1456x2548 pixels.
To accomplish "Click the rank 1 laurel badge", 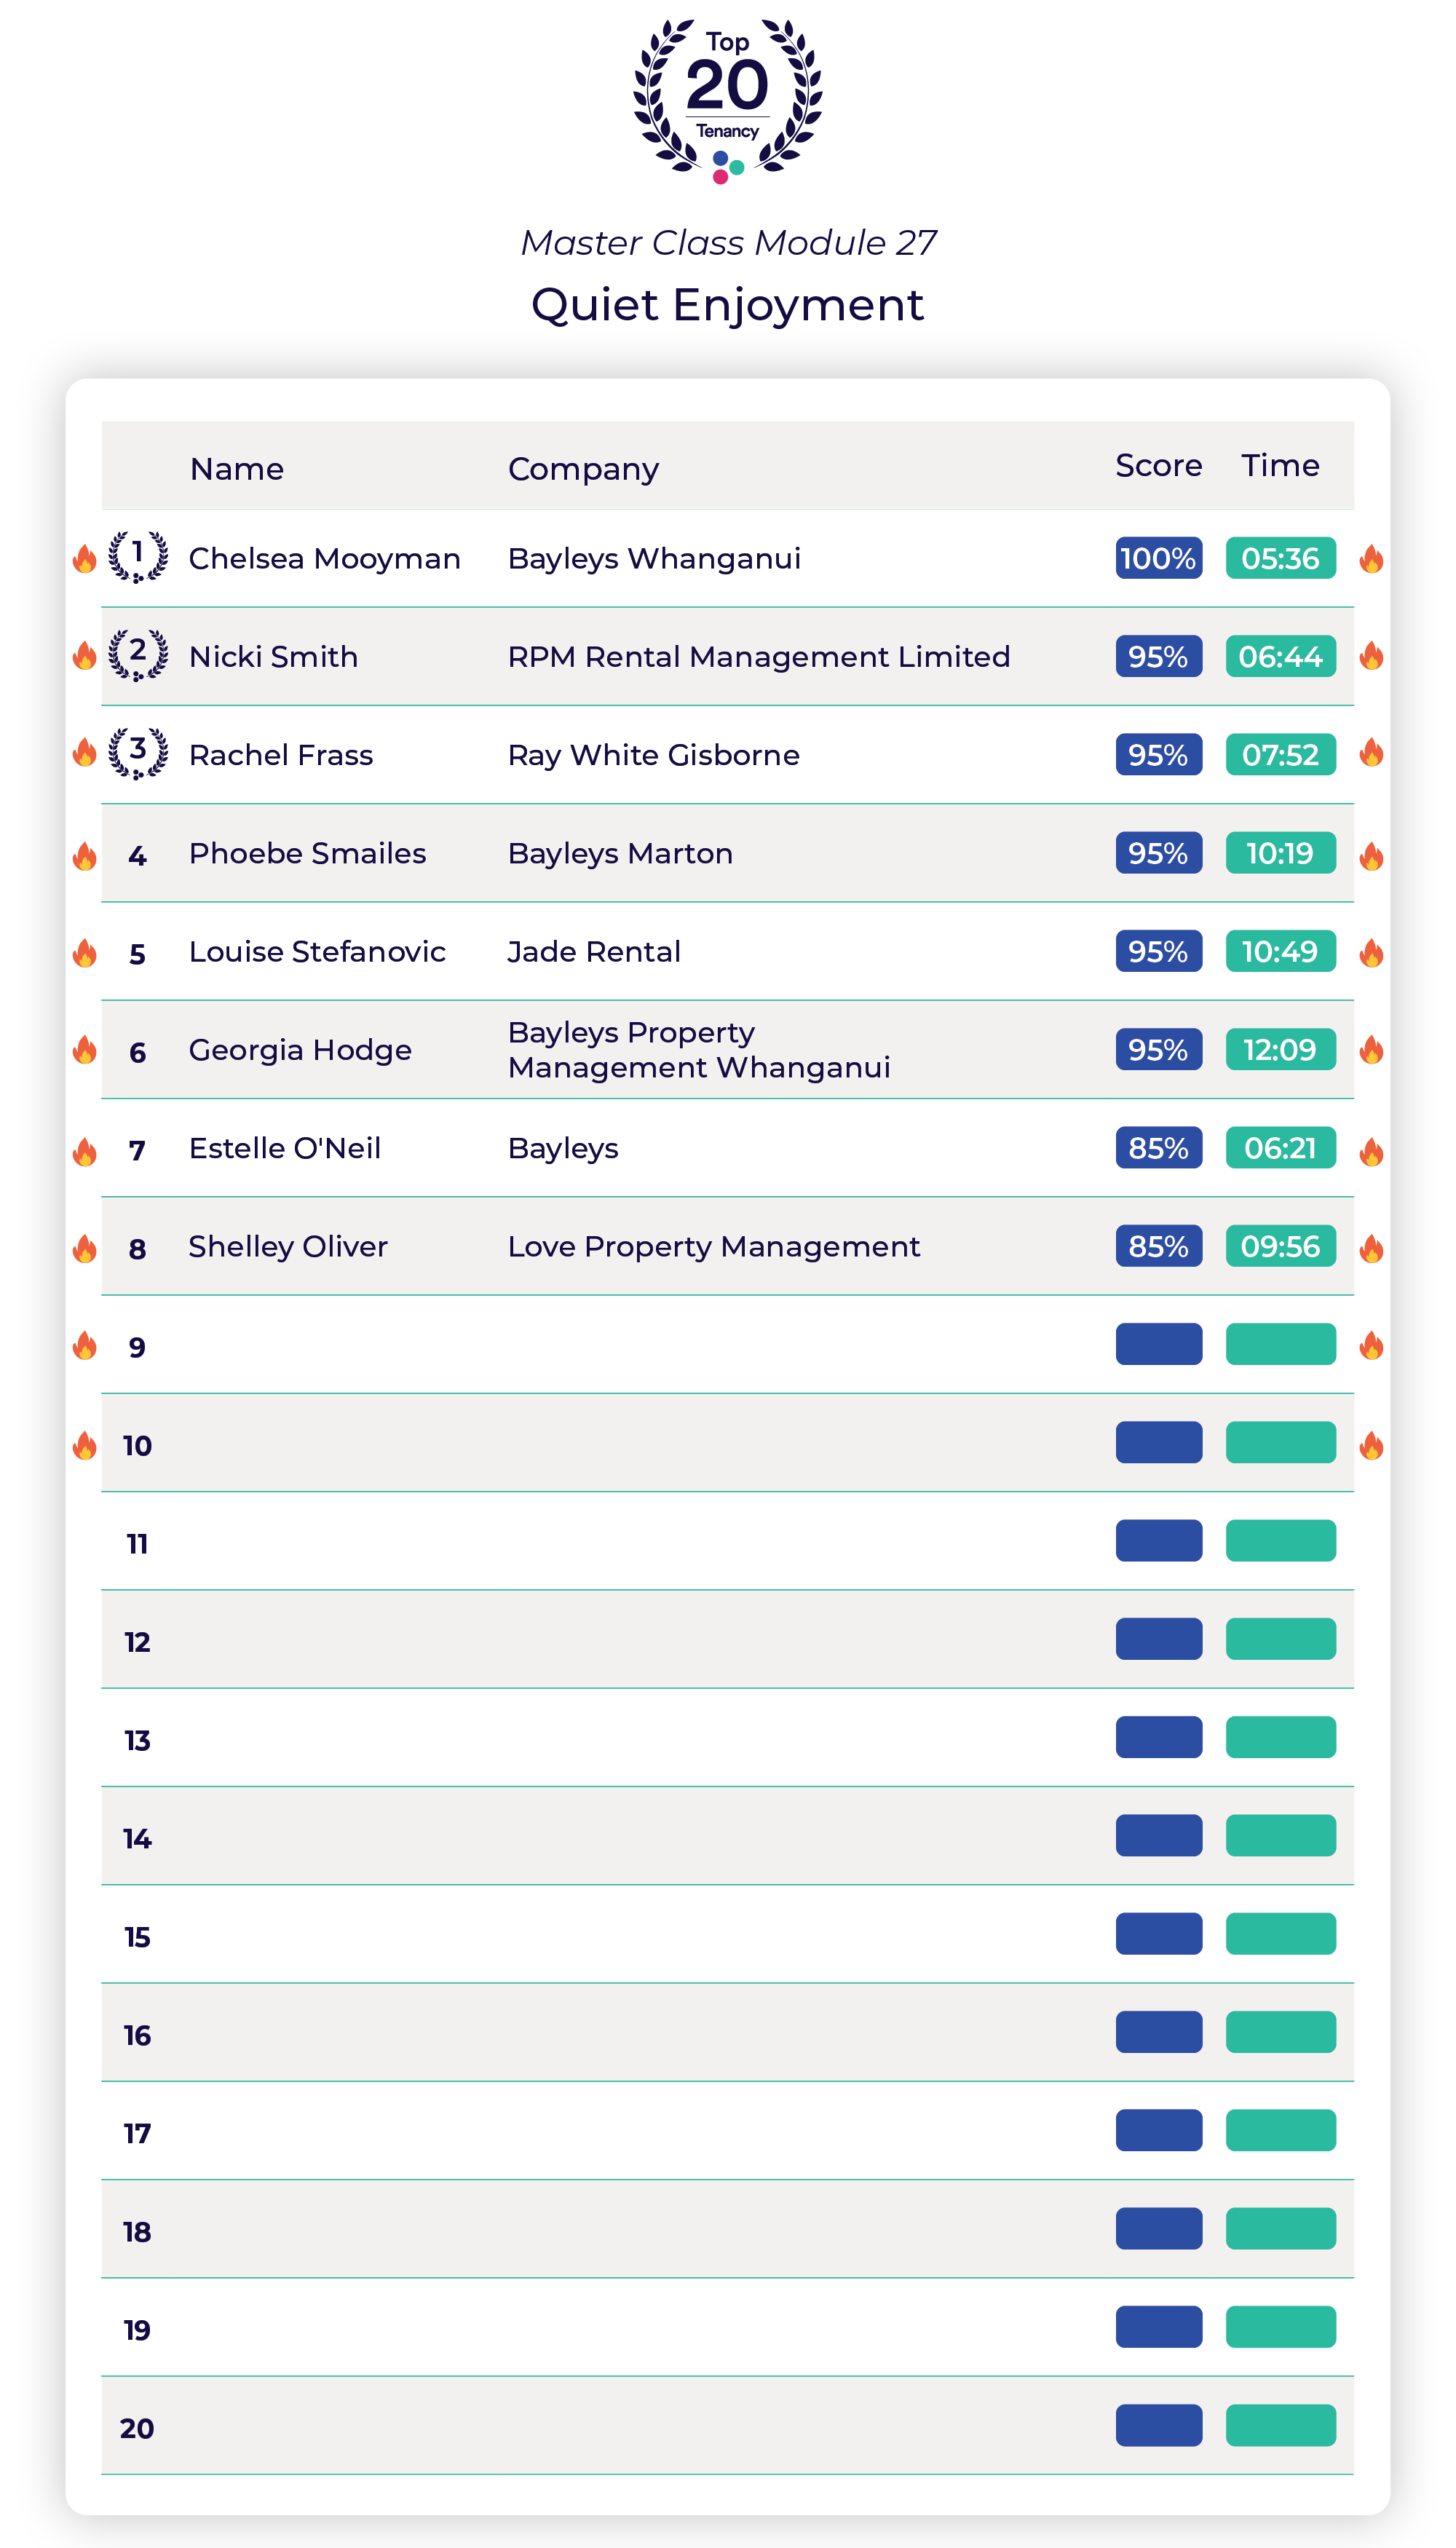I will (x=138, y=556).
